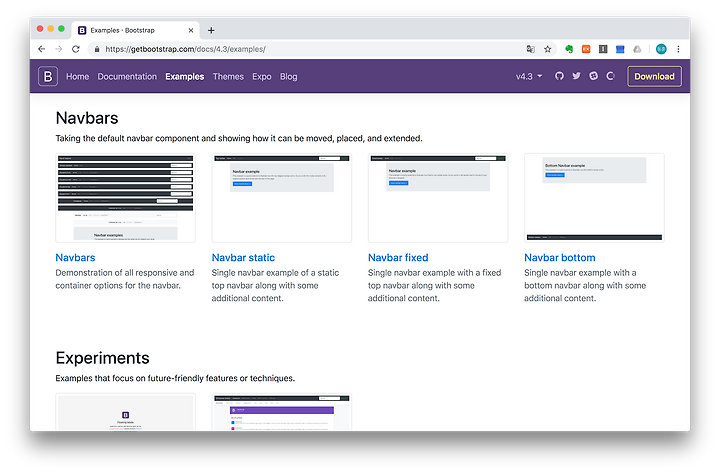
Task: Click the Navbar bottom thumbnail
Action: pyautogui.click(x=594, y=198)
